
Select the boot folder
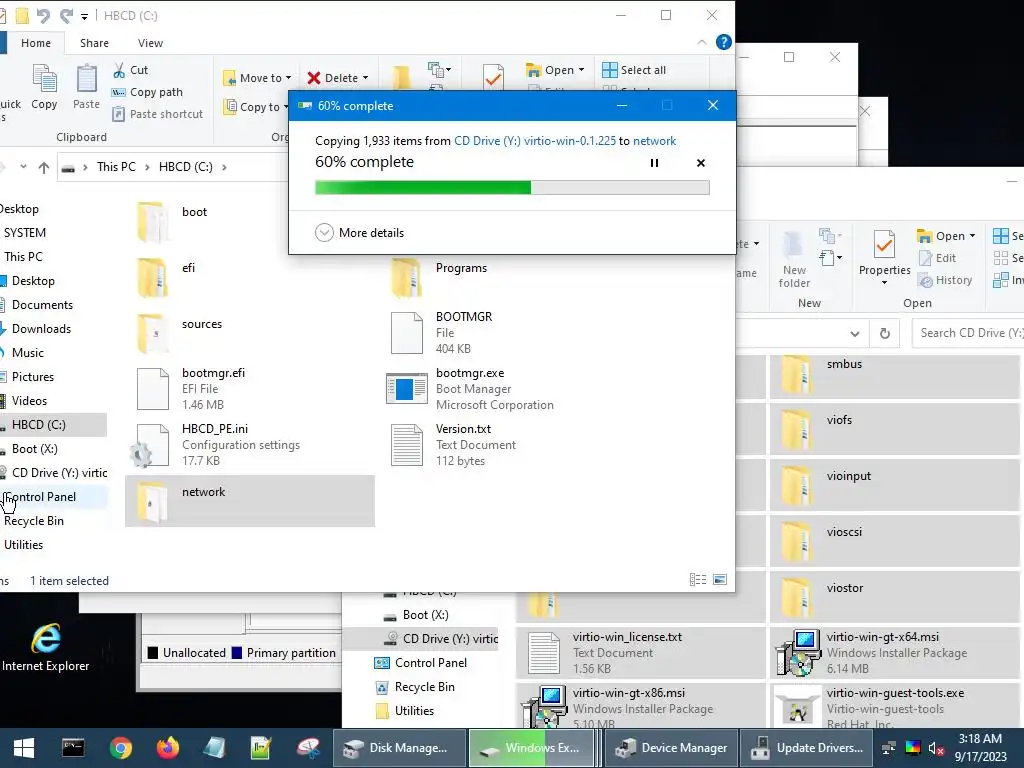coord(249,222)
